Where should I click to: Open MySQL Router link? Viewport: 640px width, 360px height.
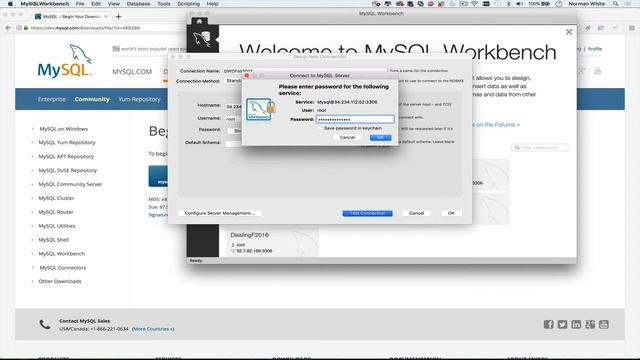click(56, 212)
